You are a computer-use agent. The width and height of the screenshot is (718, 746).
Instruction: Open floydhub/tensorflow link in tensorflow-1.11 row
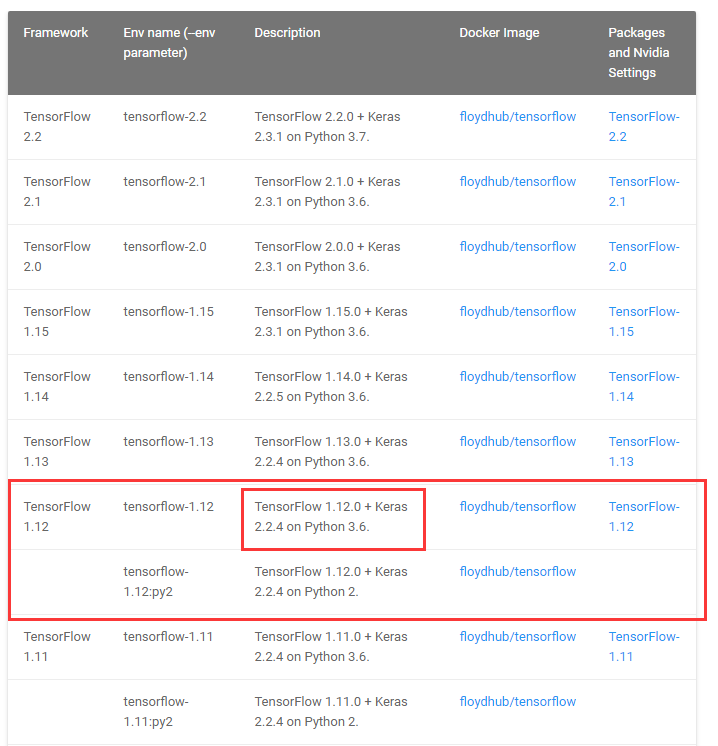tap(518, 637)
